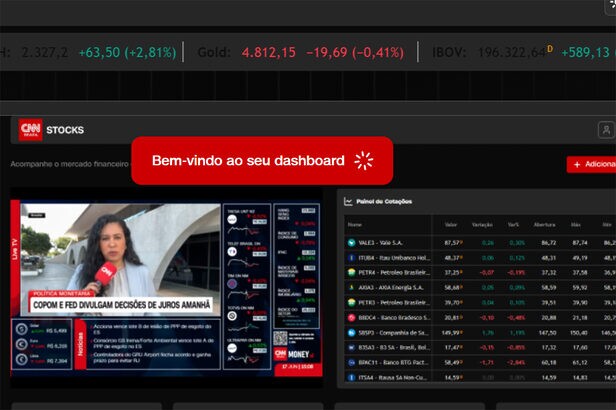Select the 'SBSP3 - Companhia de Sa...' row name
Image resolution: width=616 pixels, height=410 pixels.
pos(394,333)
